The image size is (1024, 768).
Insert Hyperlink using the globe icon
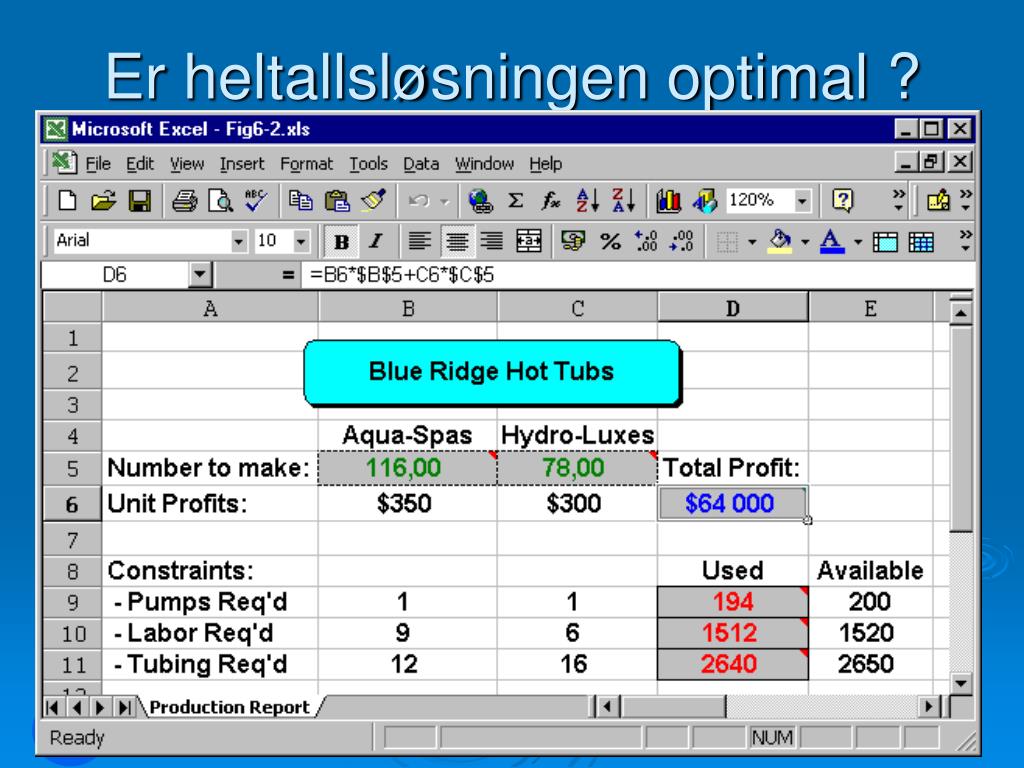pyautogui.click(x=481, y=200)
